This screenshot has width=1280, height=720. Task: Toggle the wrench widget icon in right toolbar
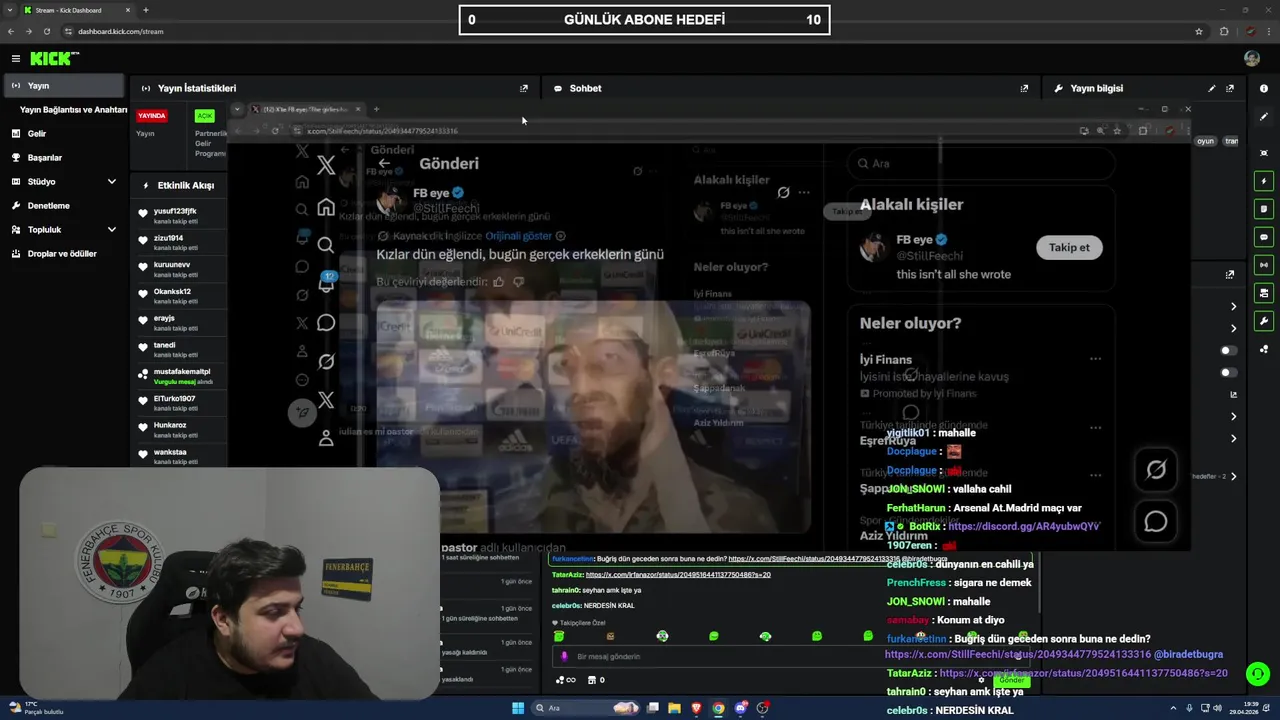(x=1264, y=321)
